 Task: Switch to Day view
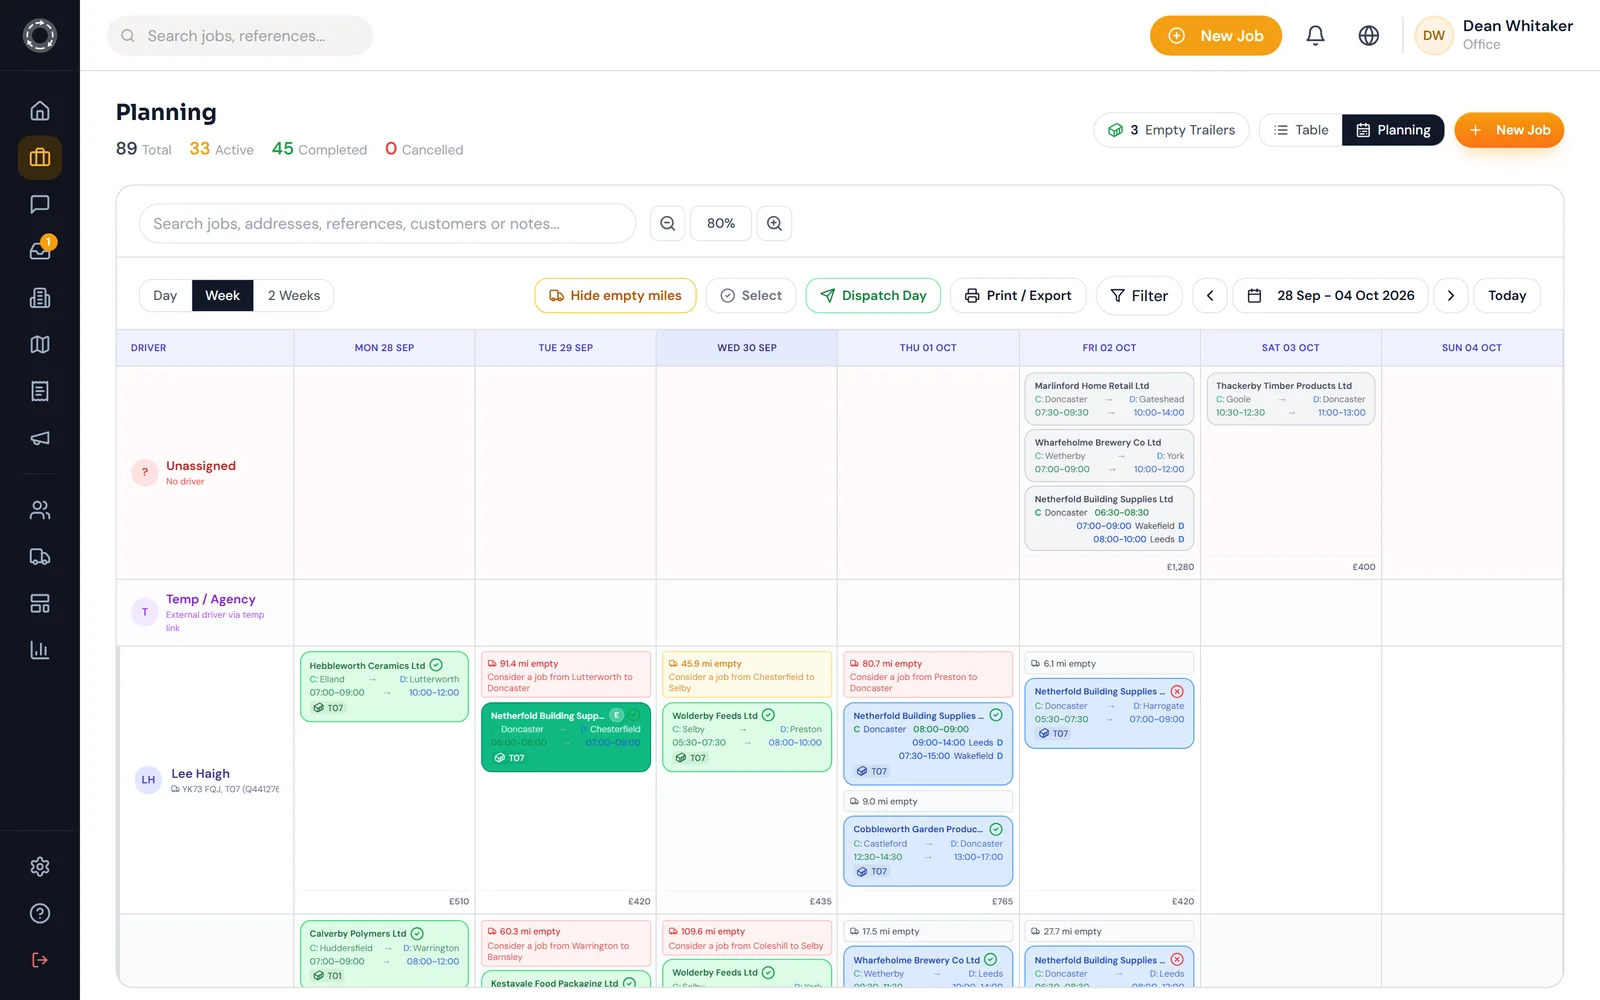[165, 295]
